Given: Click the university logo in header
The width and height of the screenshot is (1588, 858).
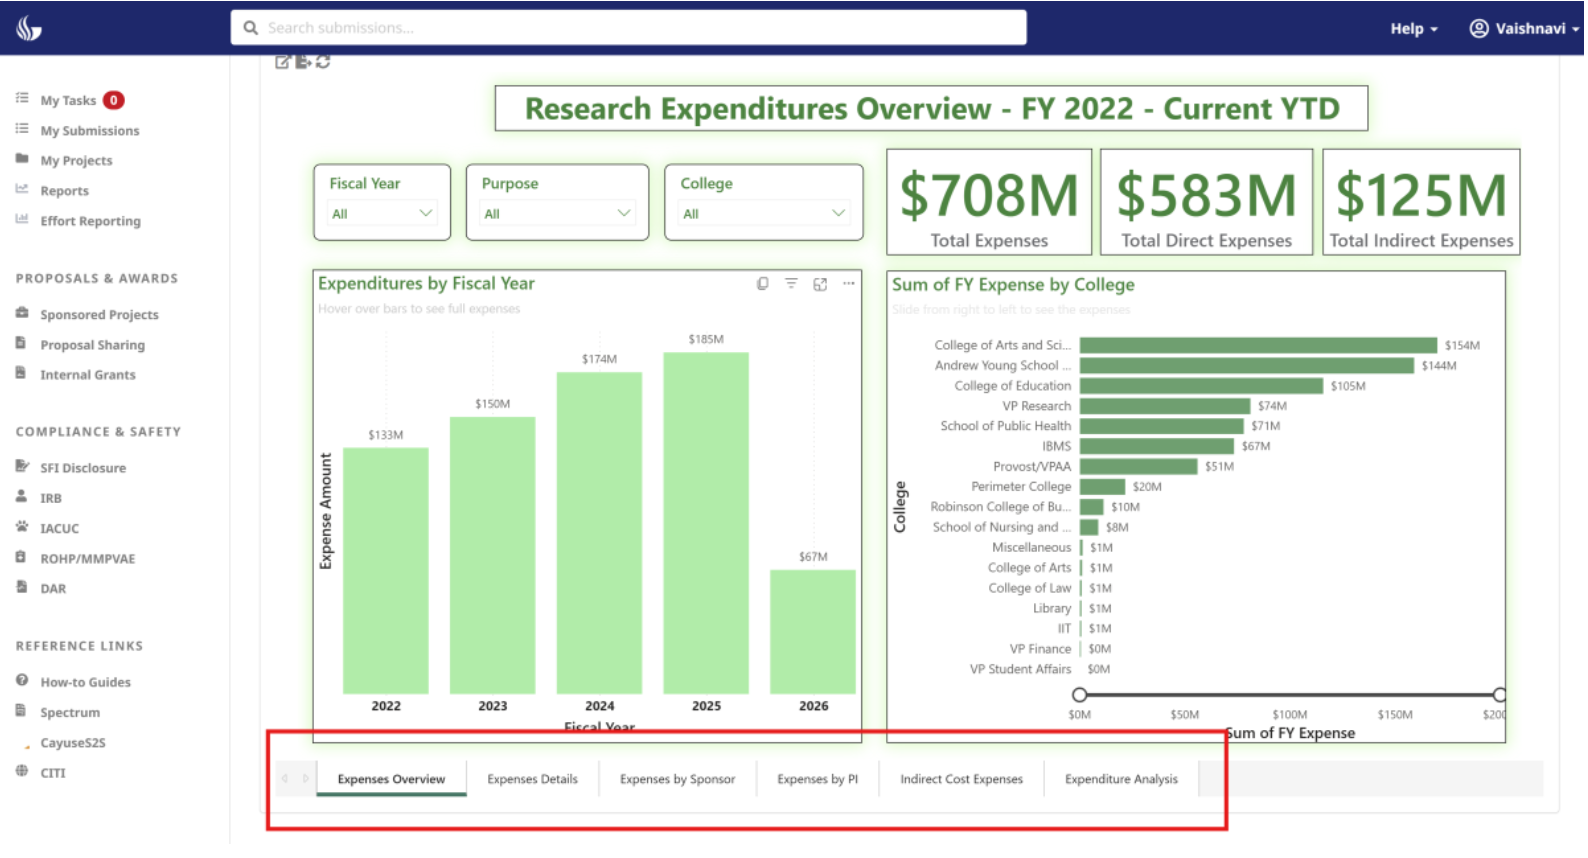Looking at the screenshot, I should point(29,28).
